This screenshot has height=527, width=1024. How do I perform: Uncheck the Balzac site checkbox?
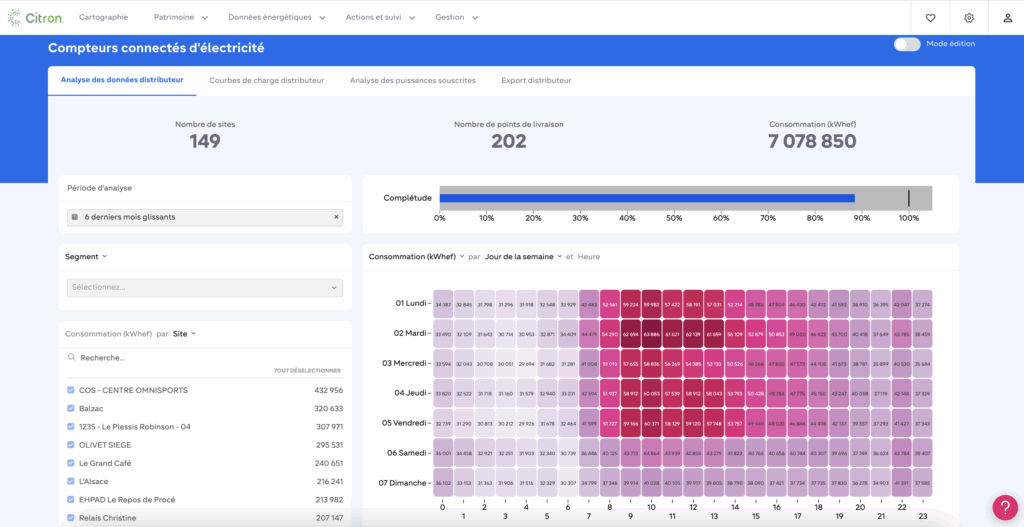(x=71, y=408)
